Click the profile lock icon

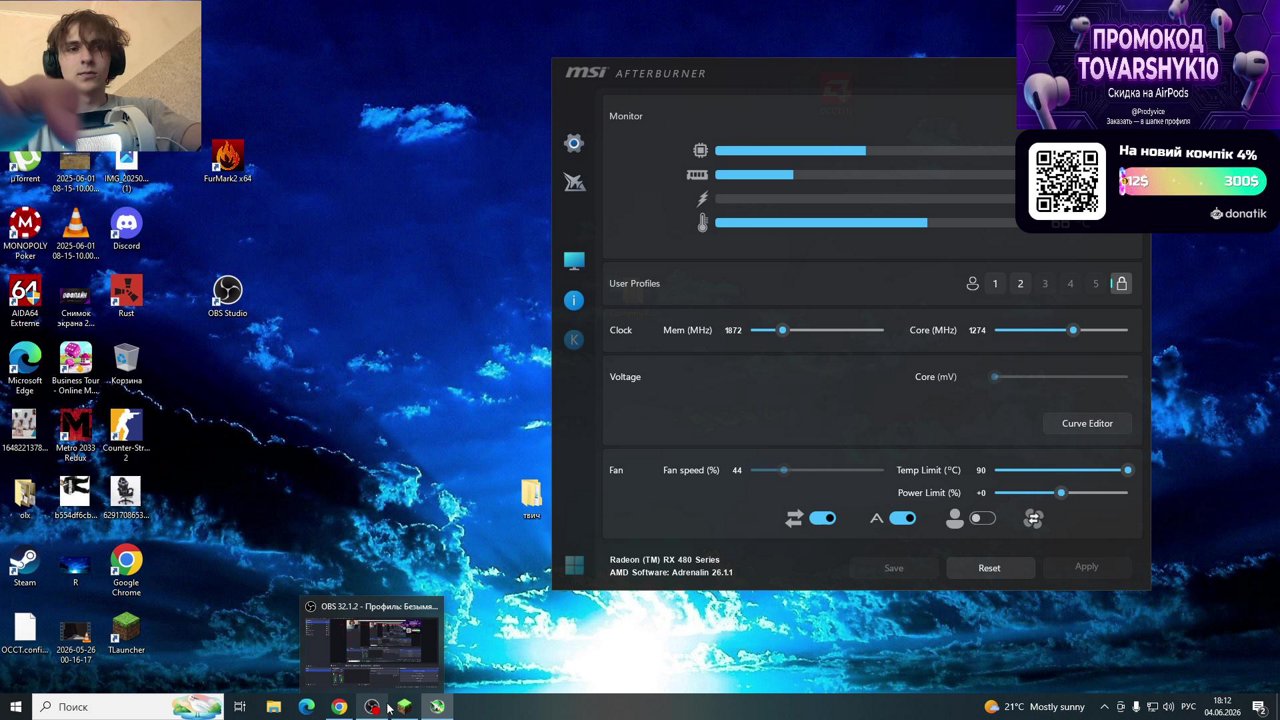[x=1121, y=283]
